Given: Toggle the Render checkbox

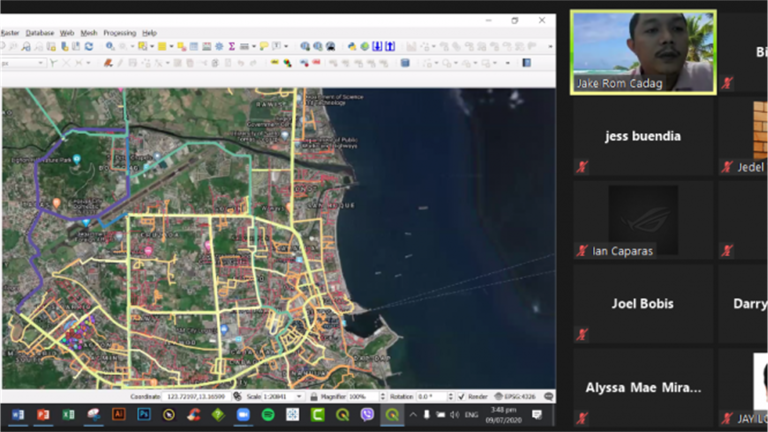Looking at the screenshot, I should [461, 396].
